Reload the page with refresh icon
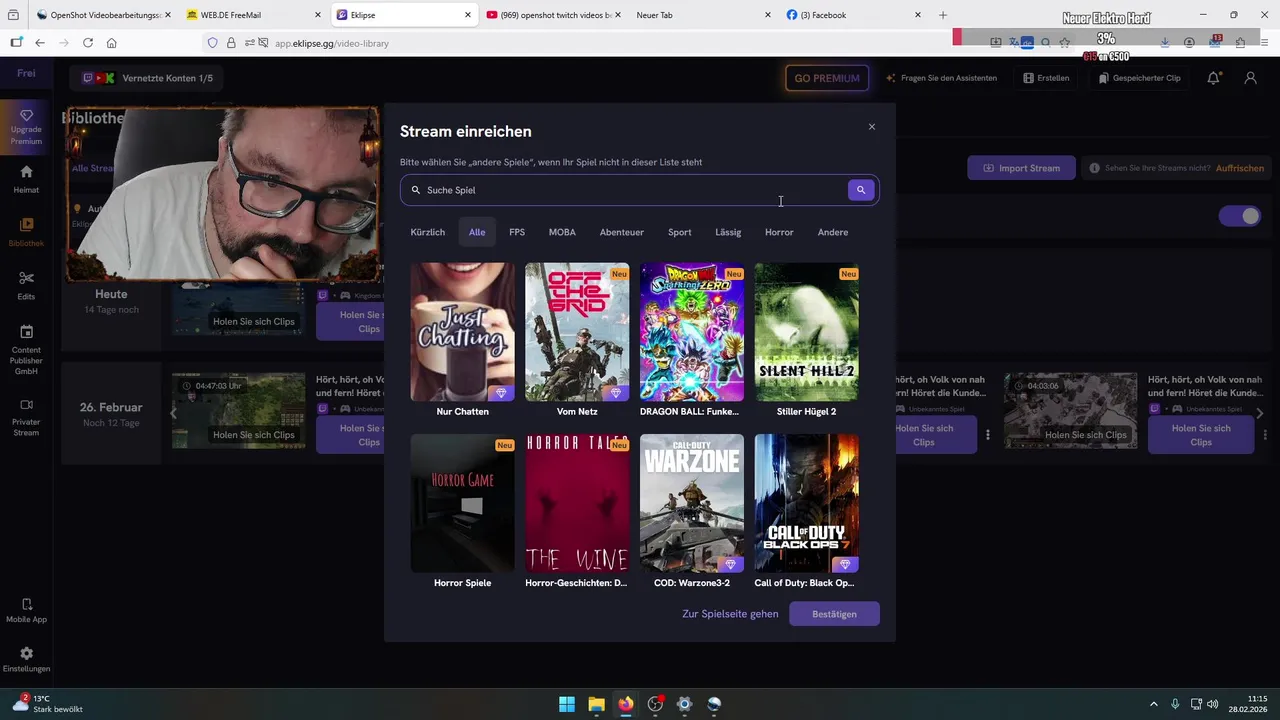The width and height of the screenshot is (1280, 720). (x=88, y=43)
